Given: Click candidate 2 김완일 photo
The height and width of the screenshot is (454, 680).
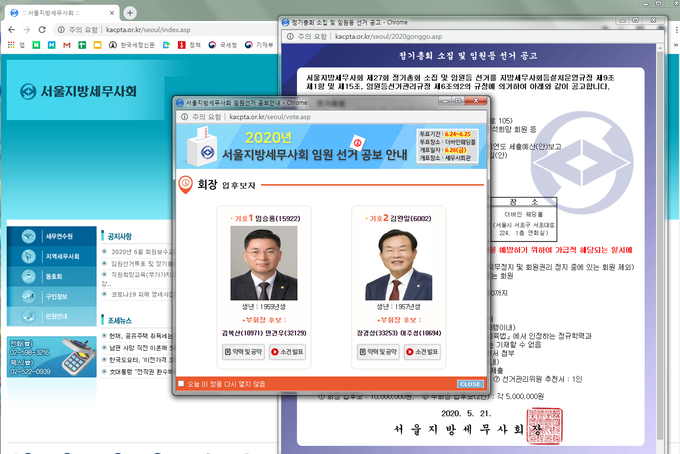Looking at the screenshot, I should [x=399, y=263].
